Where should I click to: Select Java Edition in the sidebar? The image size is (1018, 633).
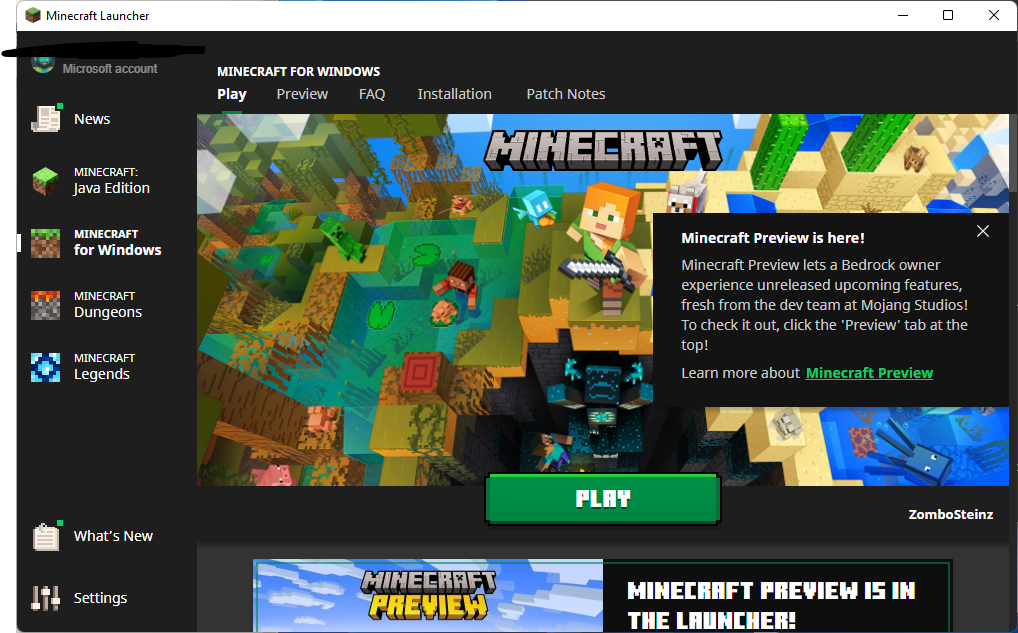pyautogui.click(x=112, y=181)
